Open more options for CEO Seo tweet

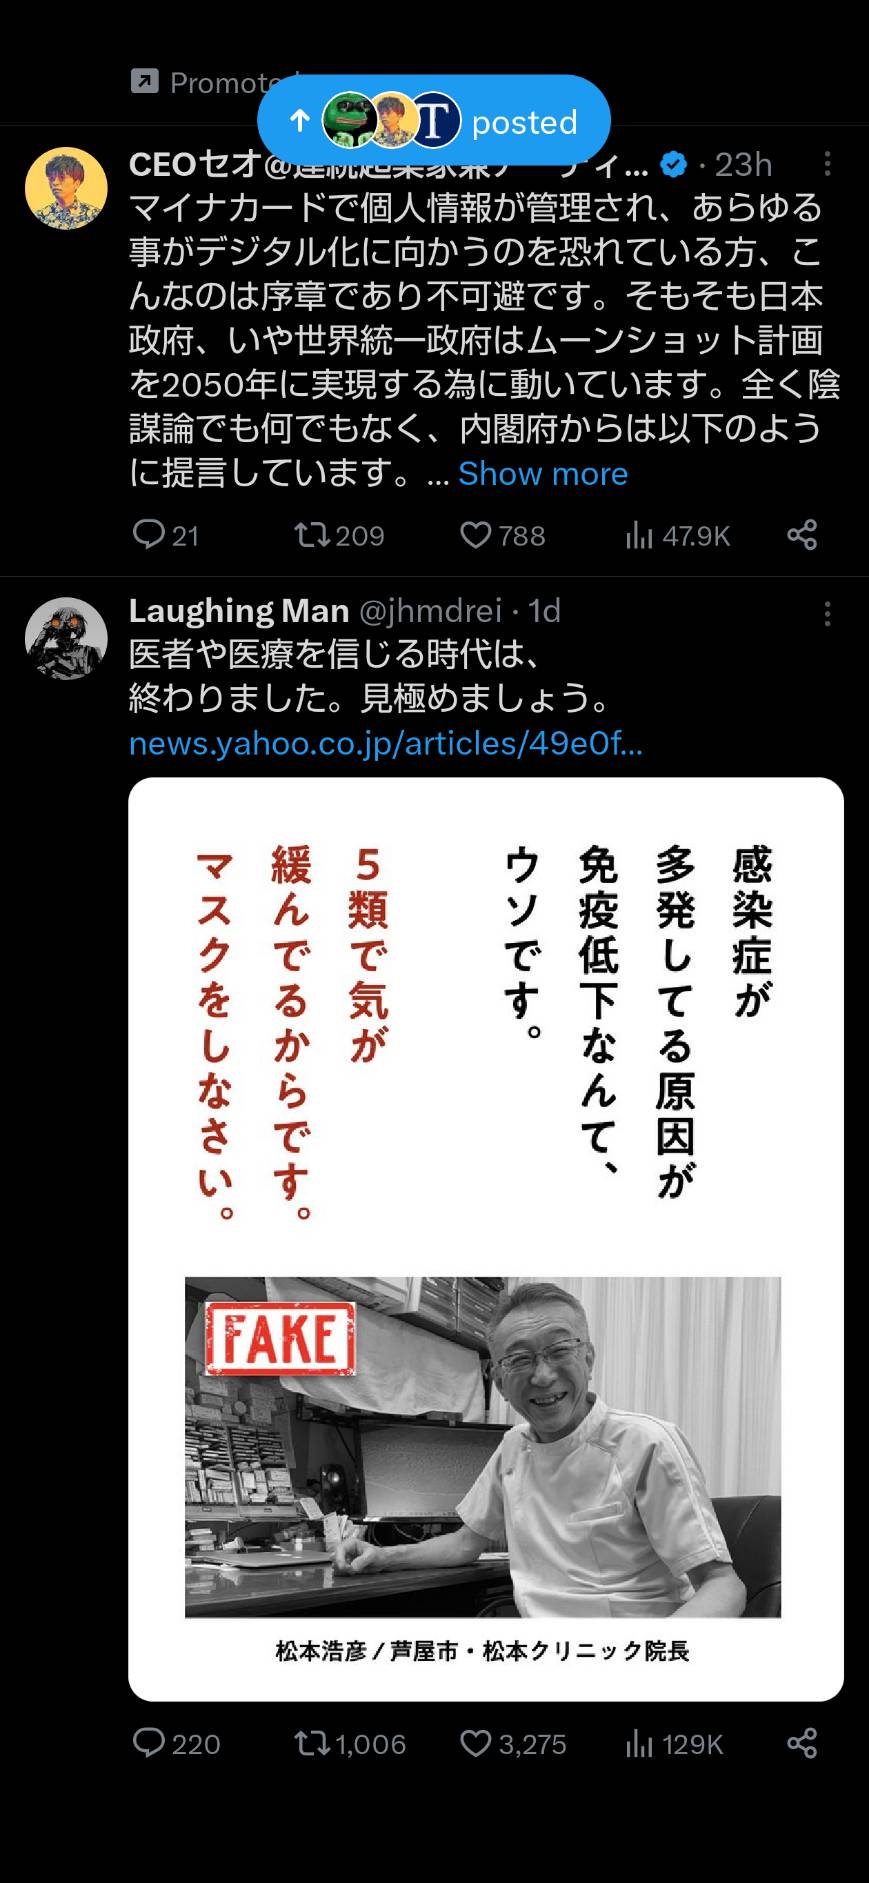[x=827, y=164]
